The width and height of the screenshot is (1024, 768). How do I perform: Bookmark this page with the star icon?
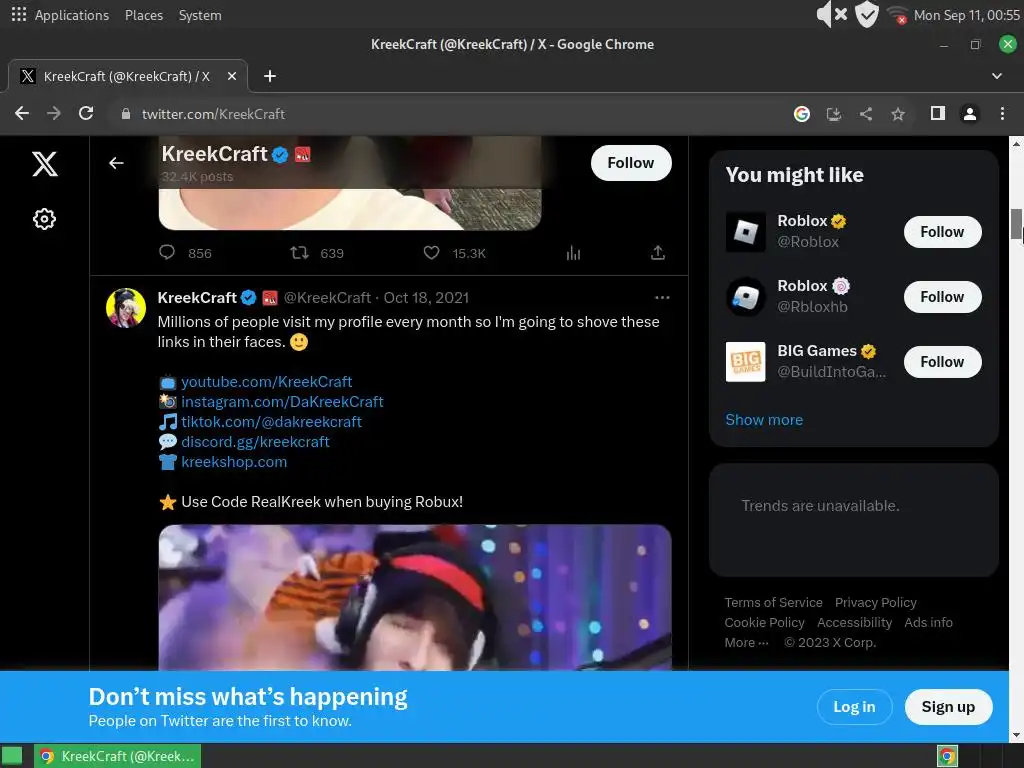tap(898, 114)
